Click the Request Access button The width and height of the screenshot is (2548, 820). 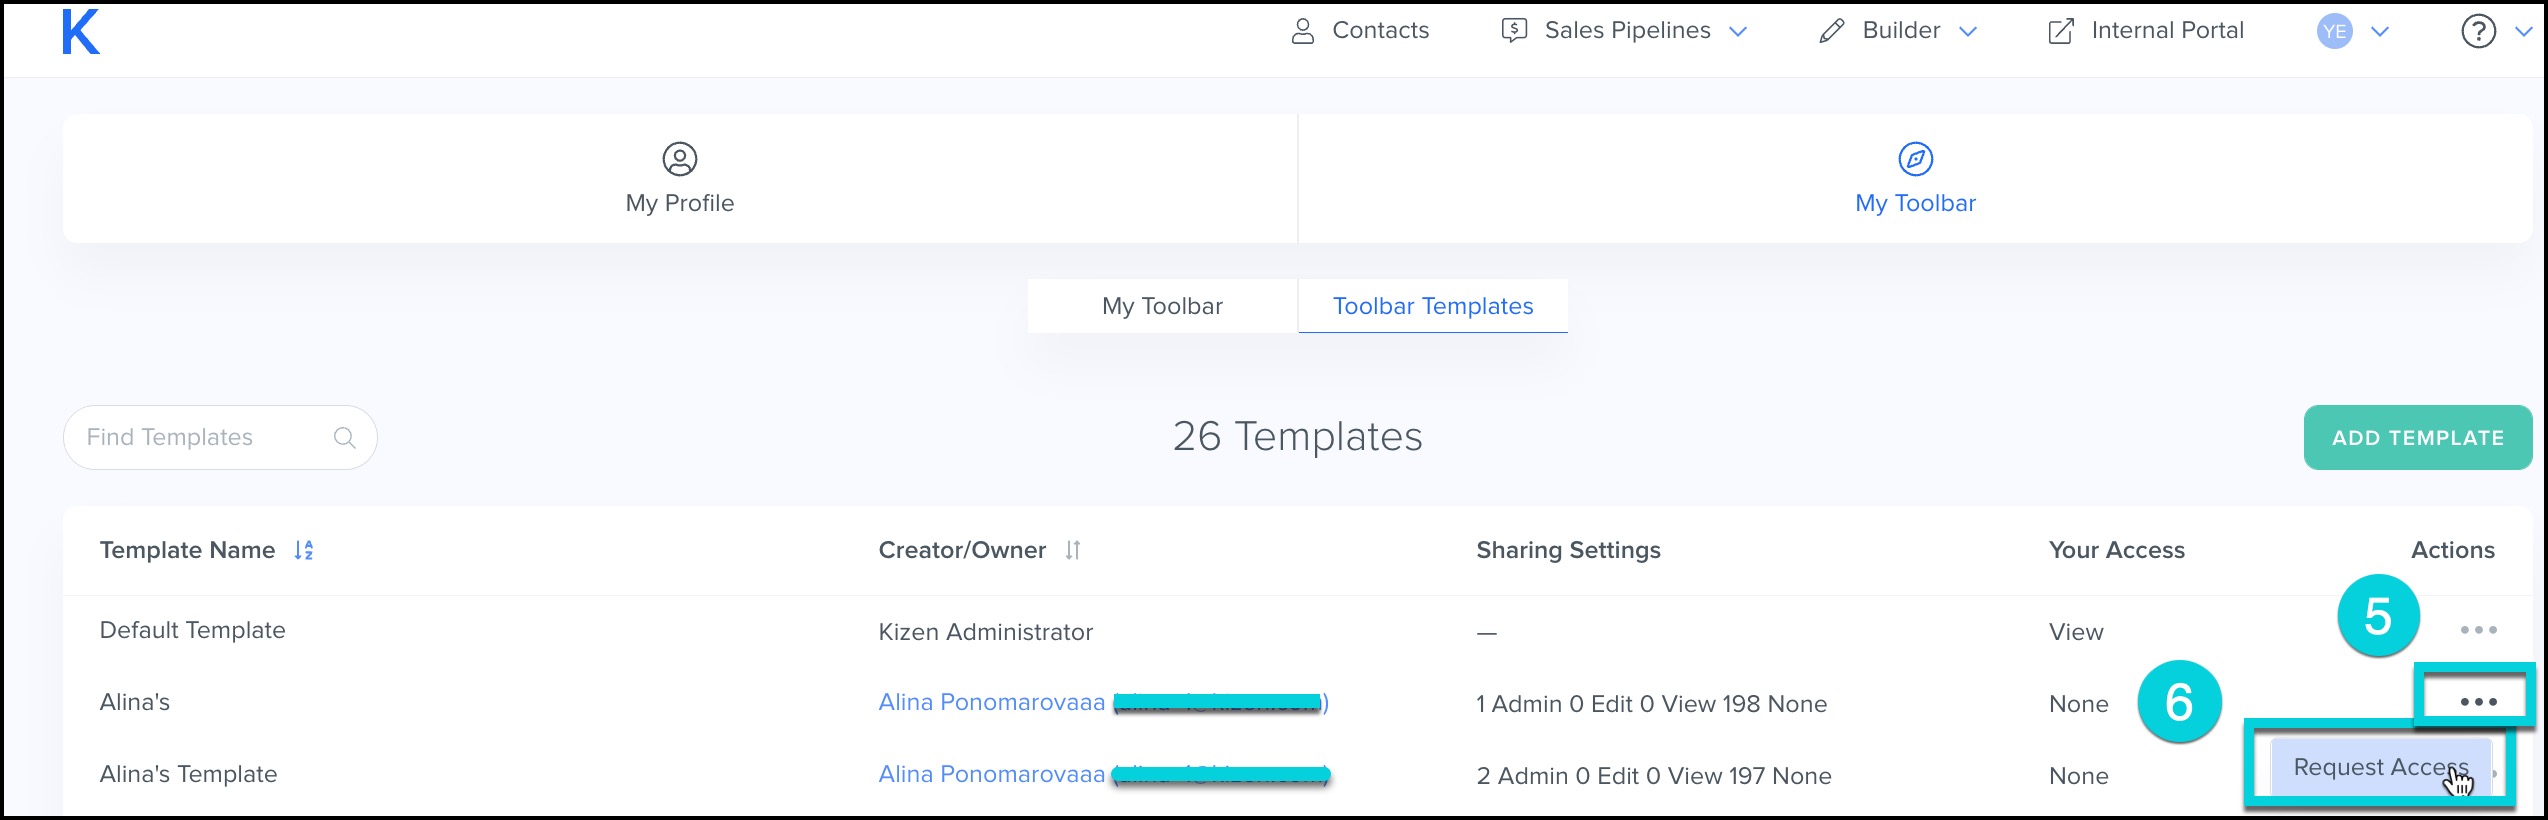pyautogui.click(x=2378, y=767)
